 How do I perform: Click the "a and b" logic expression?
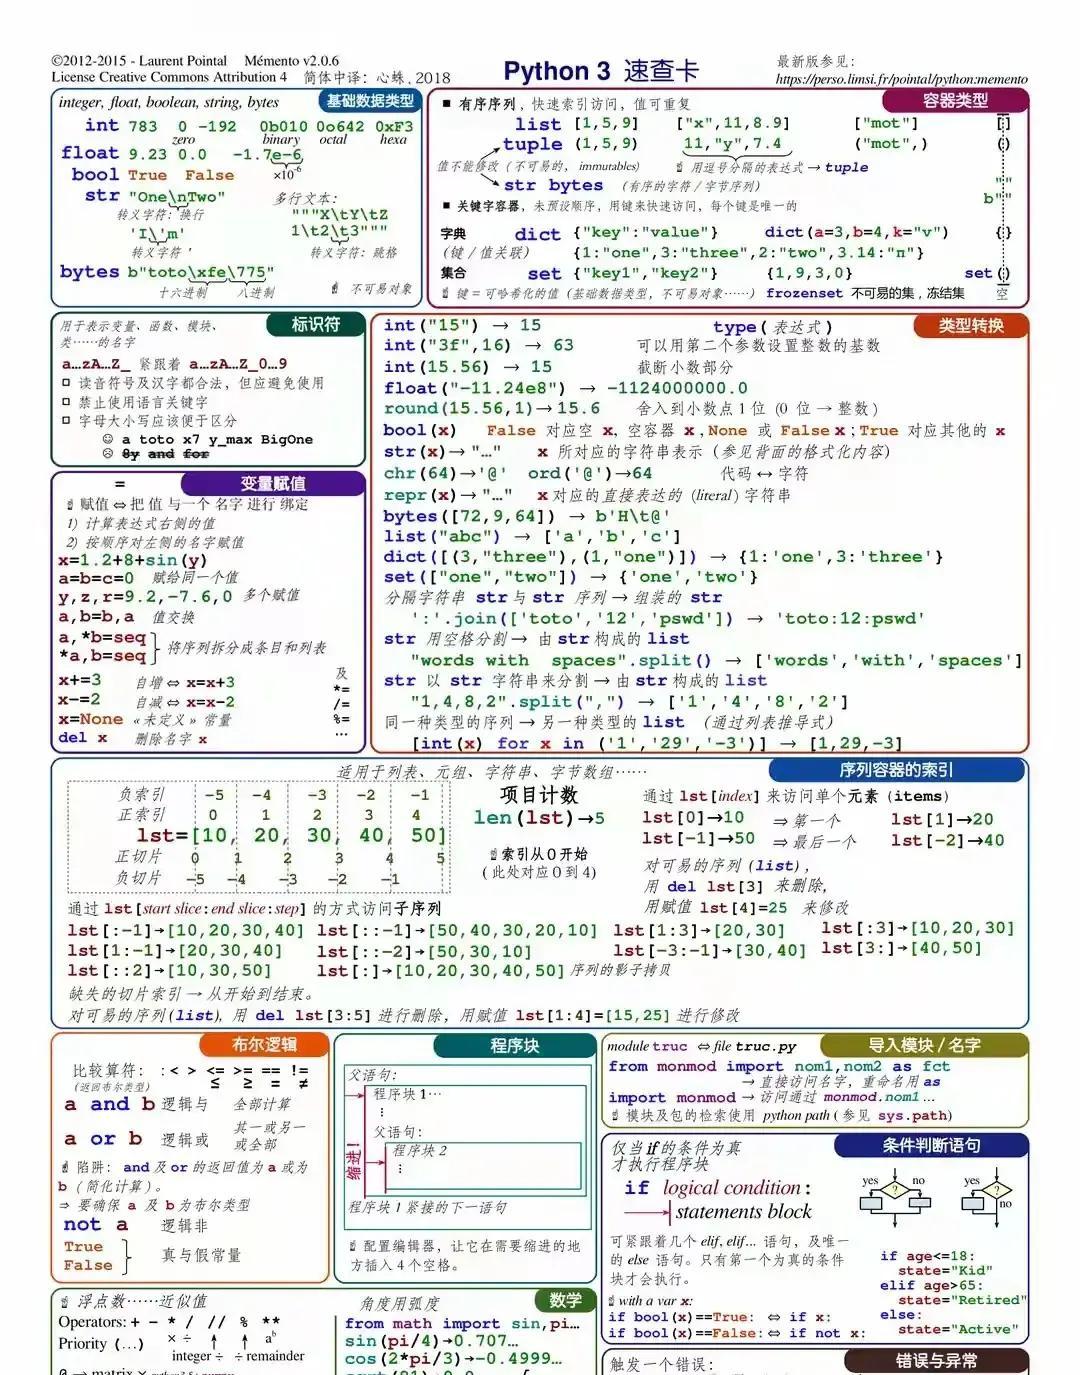[x=109, y=1104]
